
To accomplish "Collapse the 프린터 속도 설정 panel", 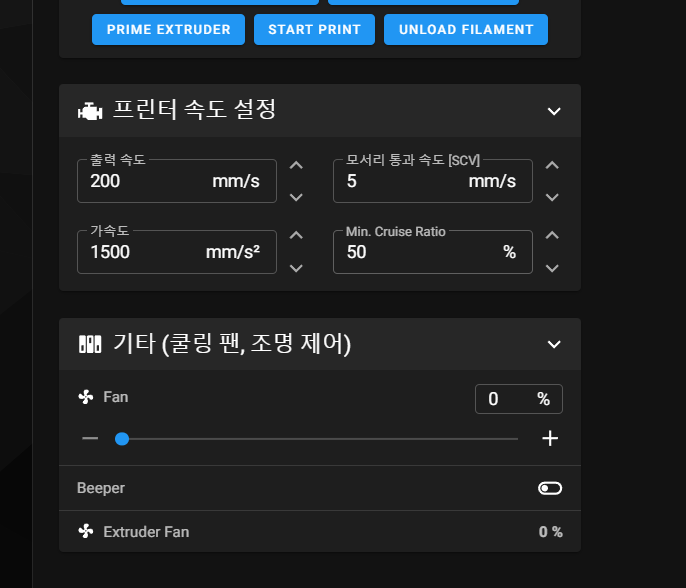I will click(x=554, y=111).
